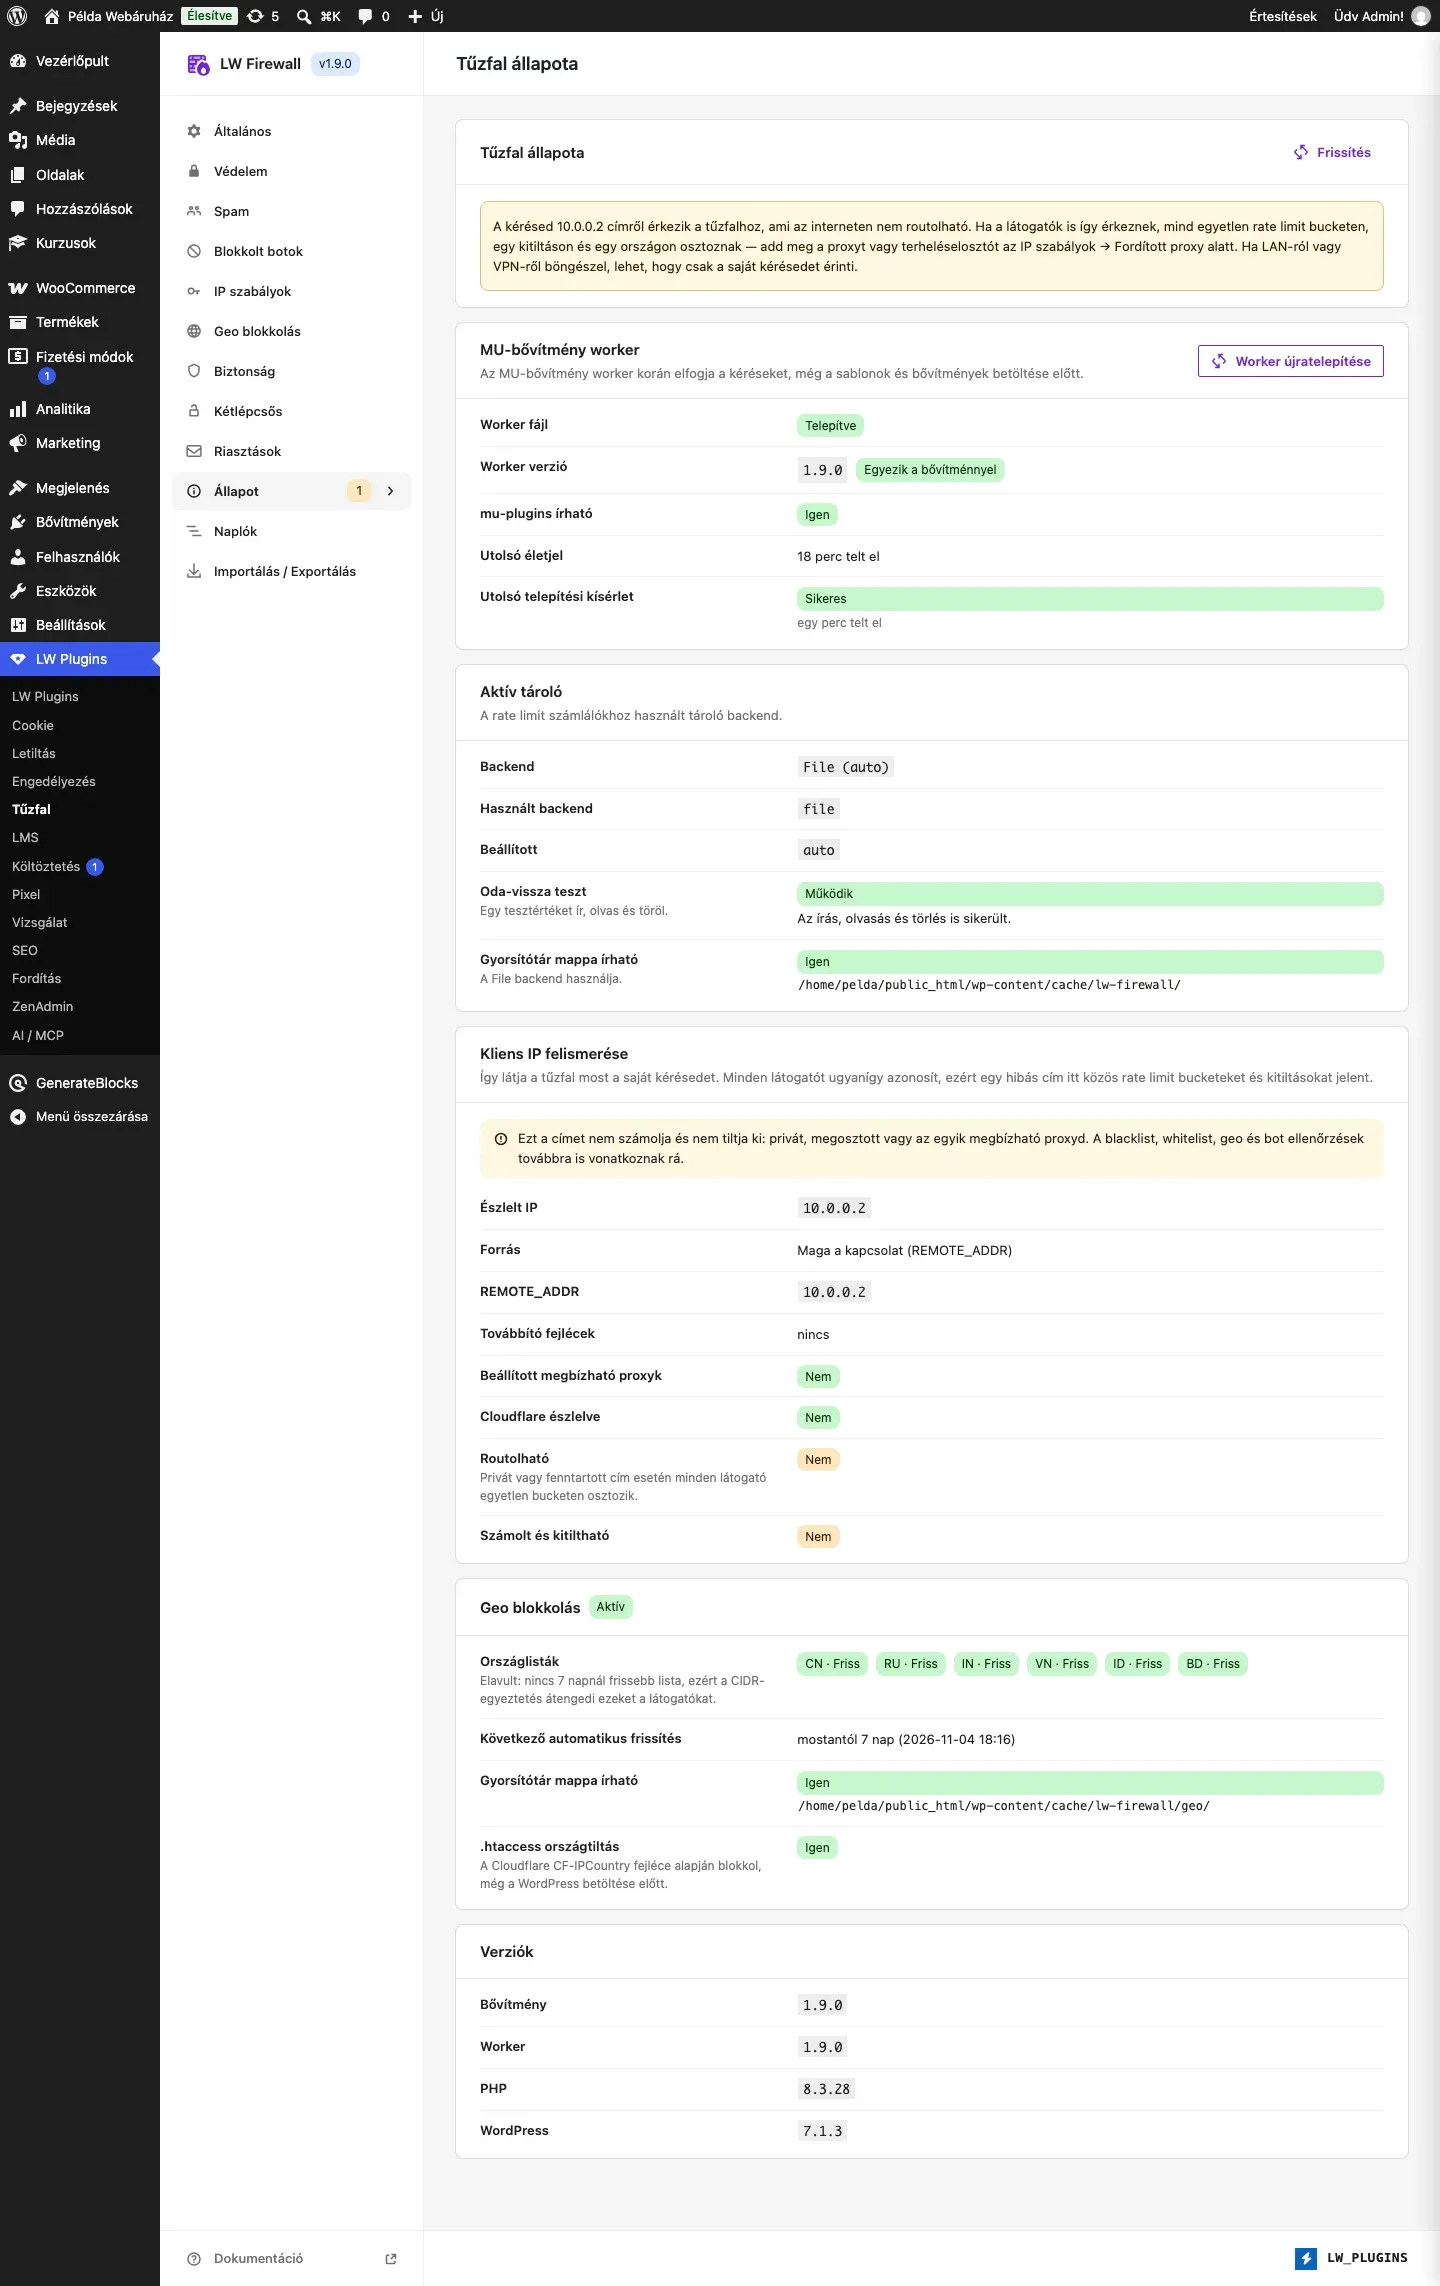Click the Importálás / Exportálás download icon
This screenshot has height=2286, width=1440.
194,571
